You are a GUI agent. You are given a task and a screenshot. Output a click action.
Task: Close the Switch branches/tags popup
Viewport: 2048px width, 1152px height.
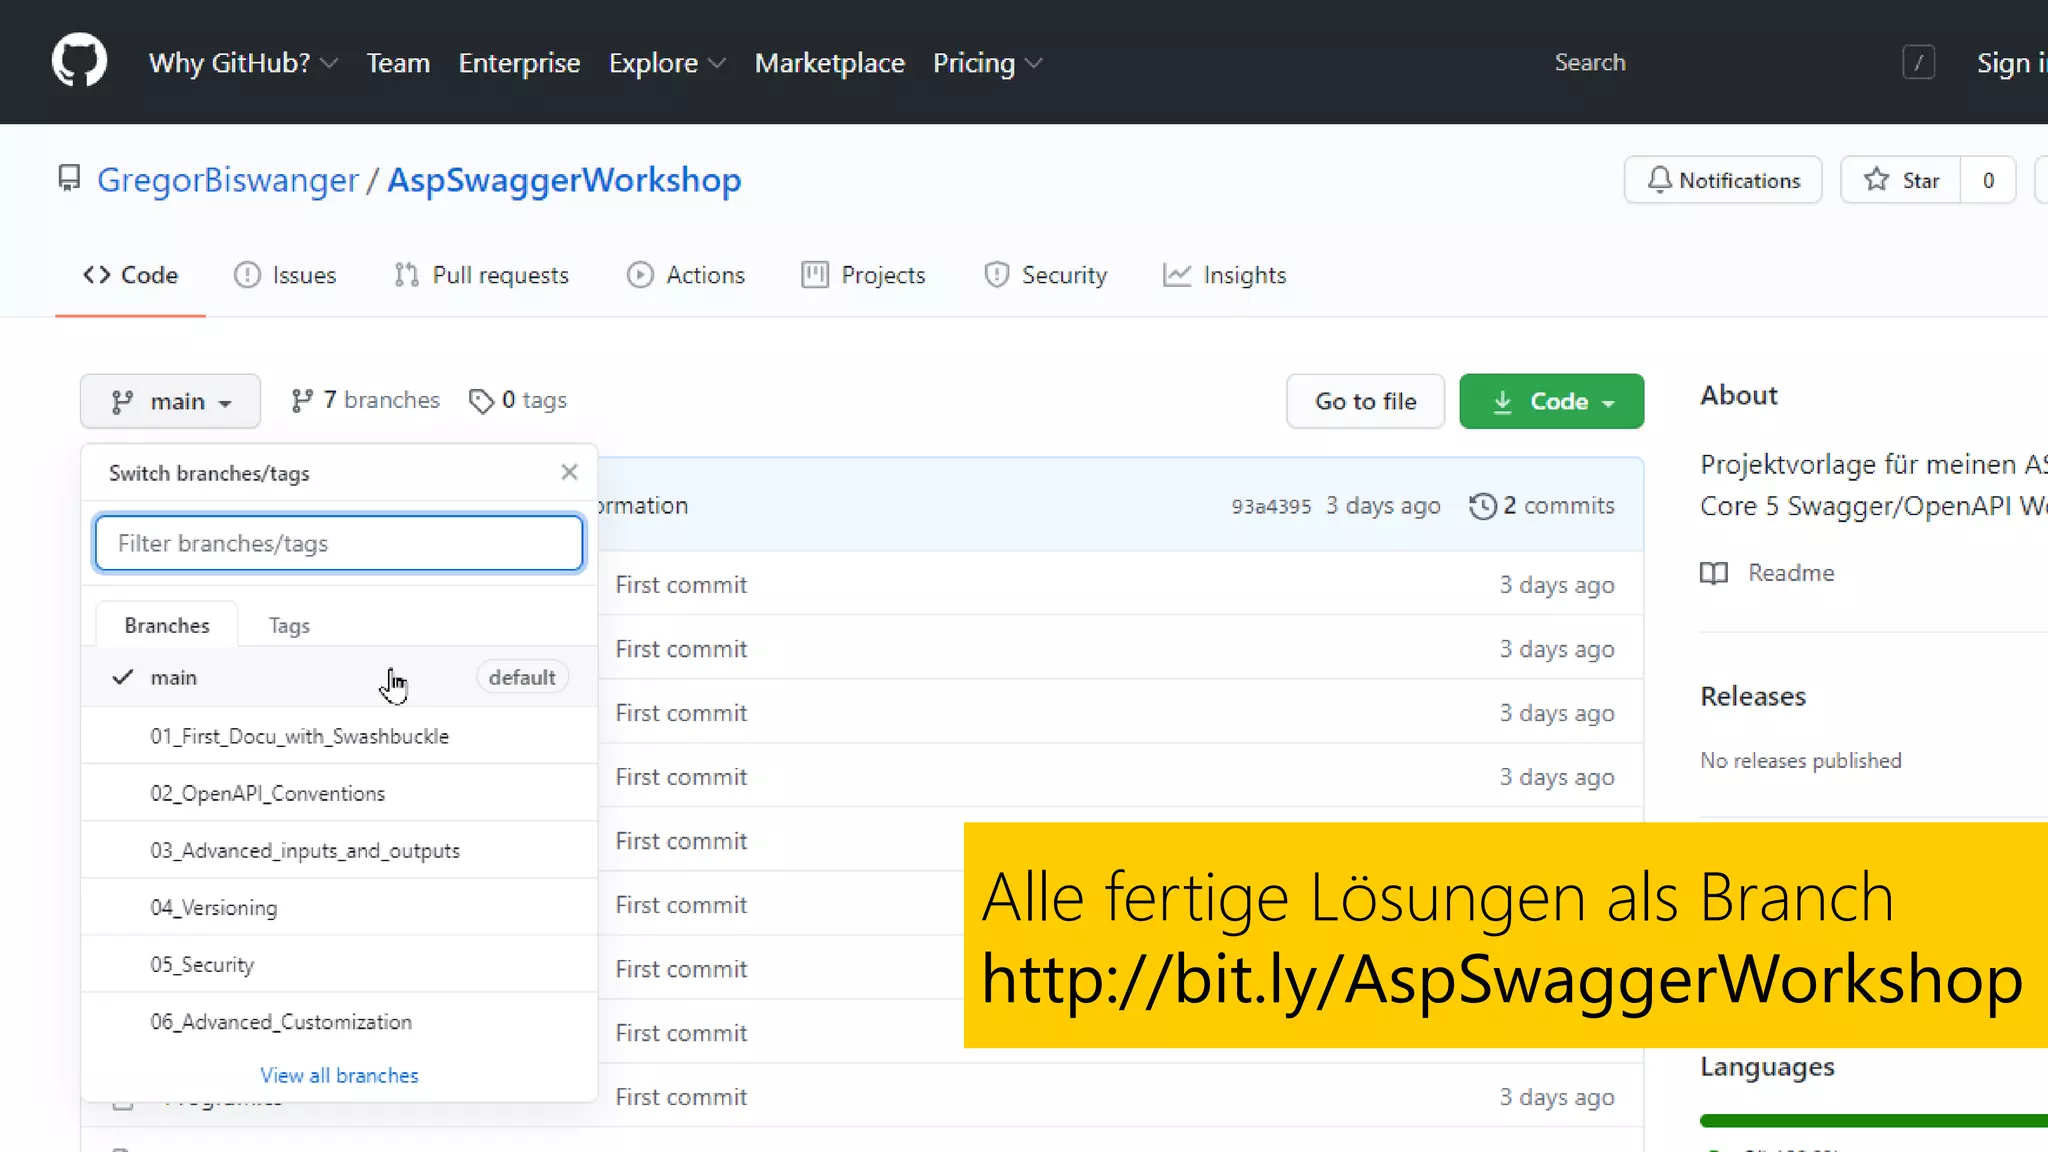(x=569, y=472)
